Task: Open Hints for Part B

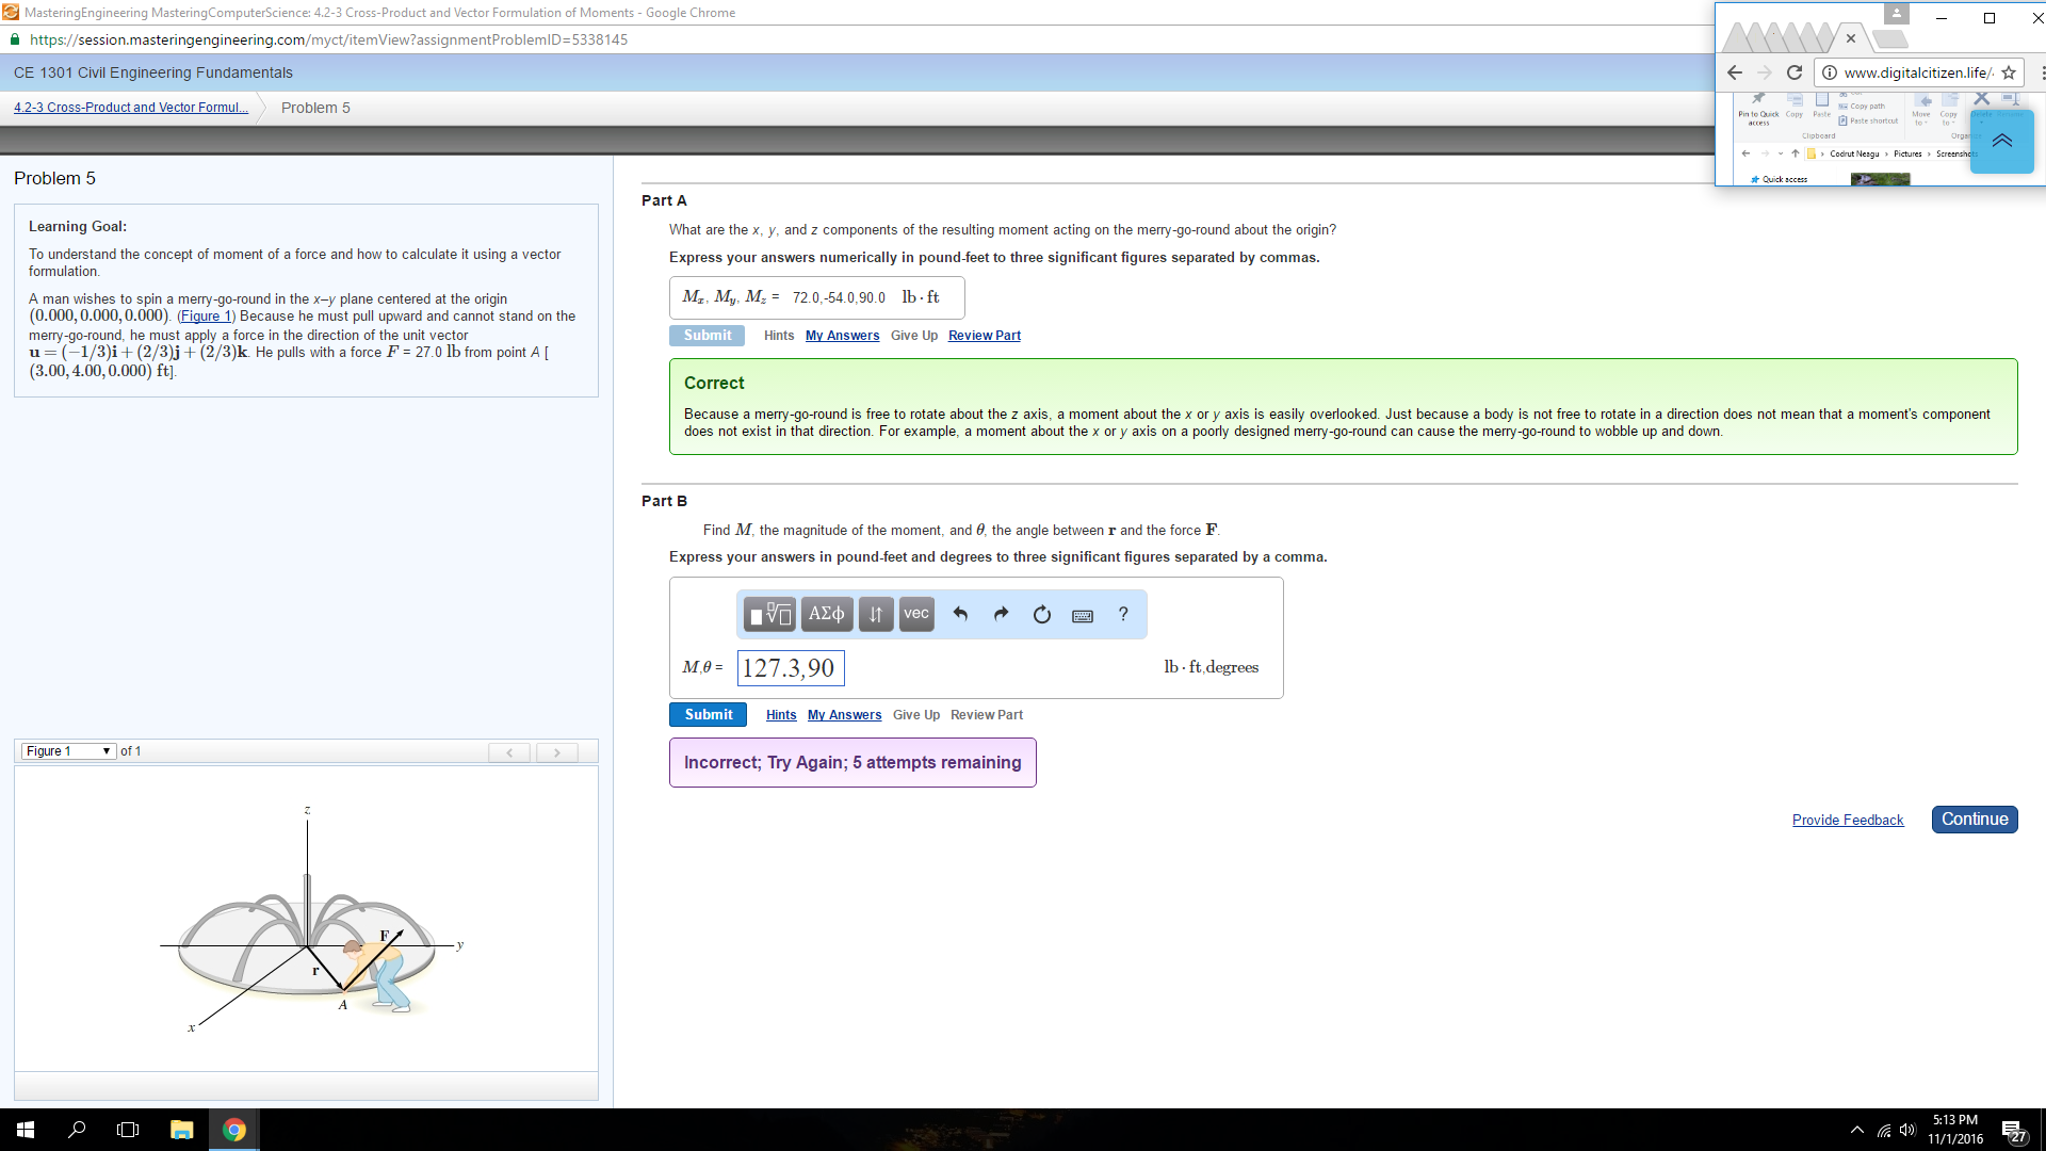Action: (x=780, y=714)
